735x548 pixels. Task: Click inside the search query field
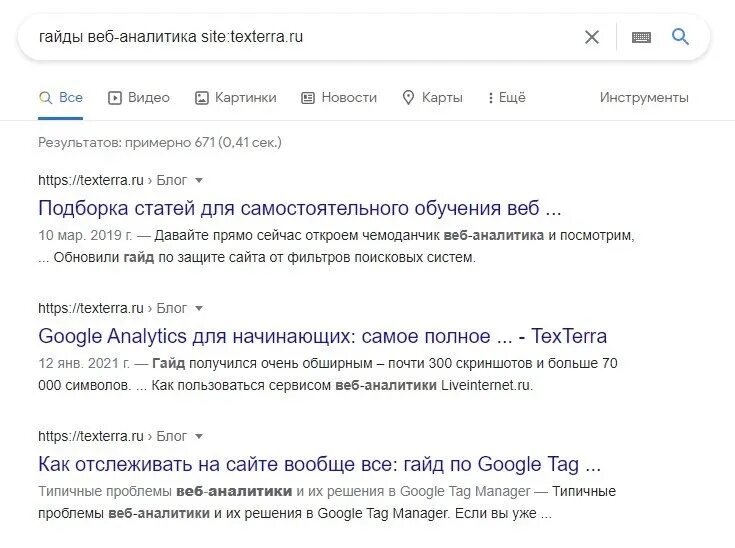click(300, 37)
